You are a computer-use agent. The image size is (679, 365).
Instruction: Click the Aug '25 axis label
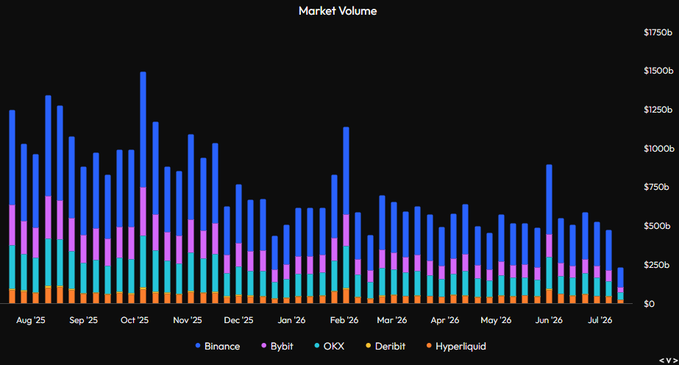pyautogui.click(x=31, y=320)
